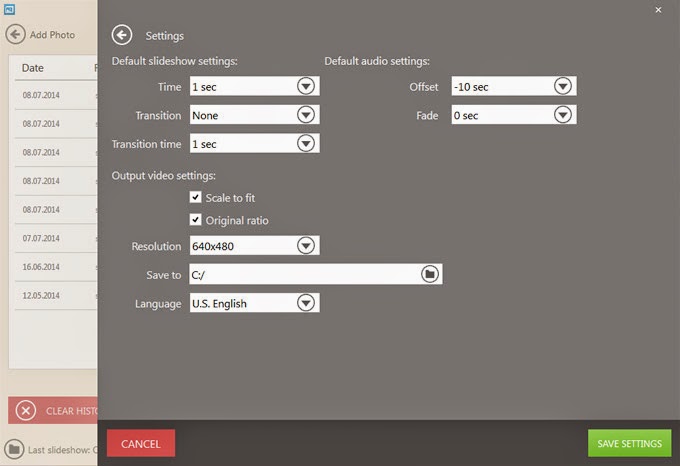
Task: Select the 12.05.2014 history row
Action: click(x=56, y=295)
